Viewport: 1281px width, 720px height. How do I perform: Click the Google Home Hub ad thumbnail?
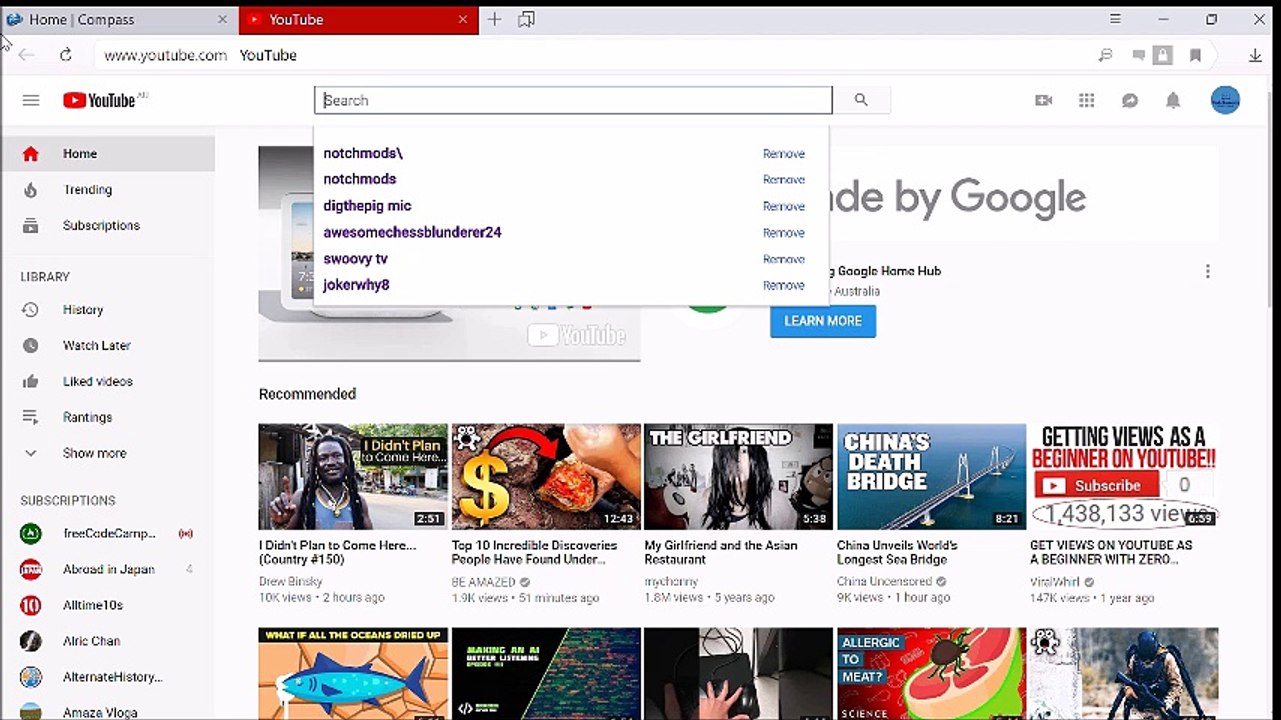tap(449, 254)
